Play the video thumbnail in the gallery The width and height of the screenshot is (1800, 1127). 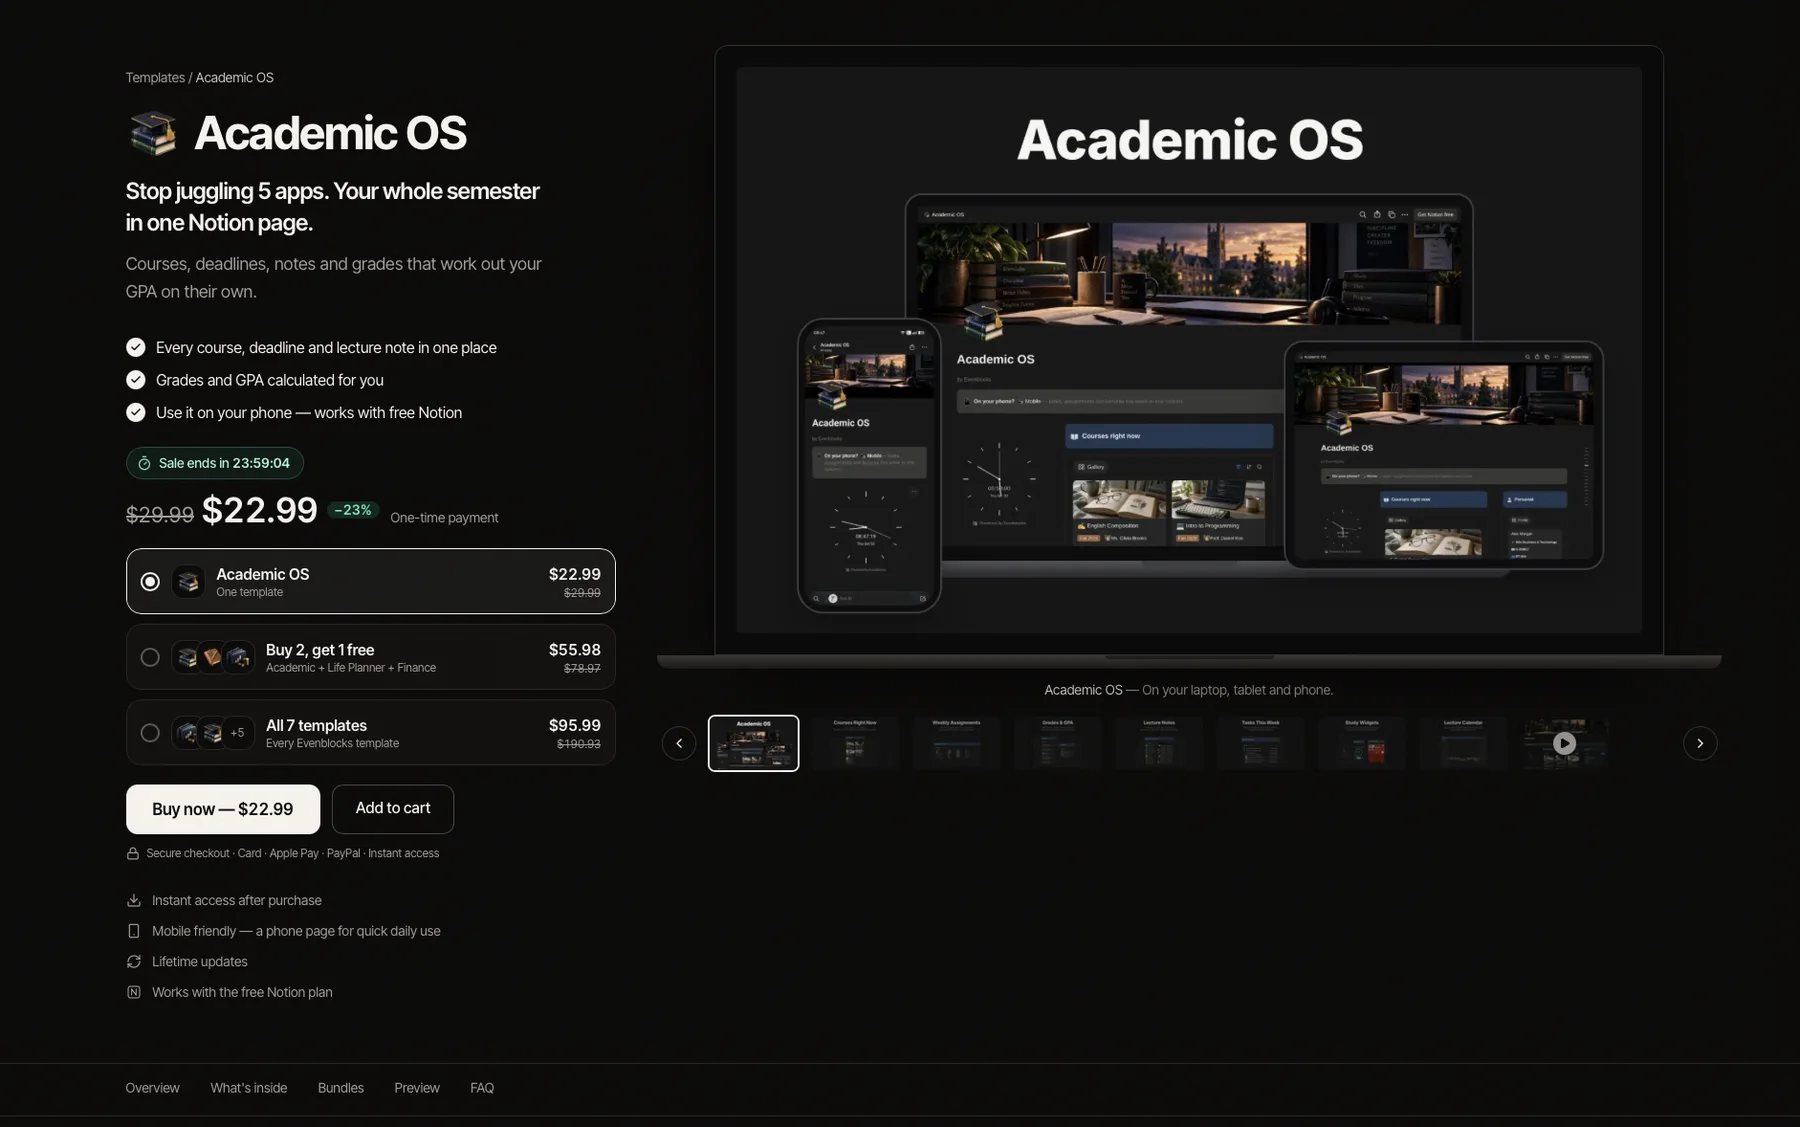click(x=1565, y=743)
